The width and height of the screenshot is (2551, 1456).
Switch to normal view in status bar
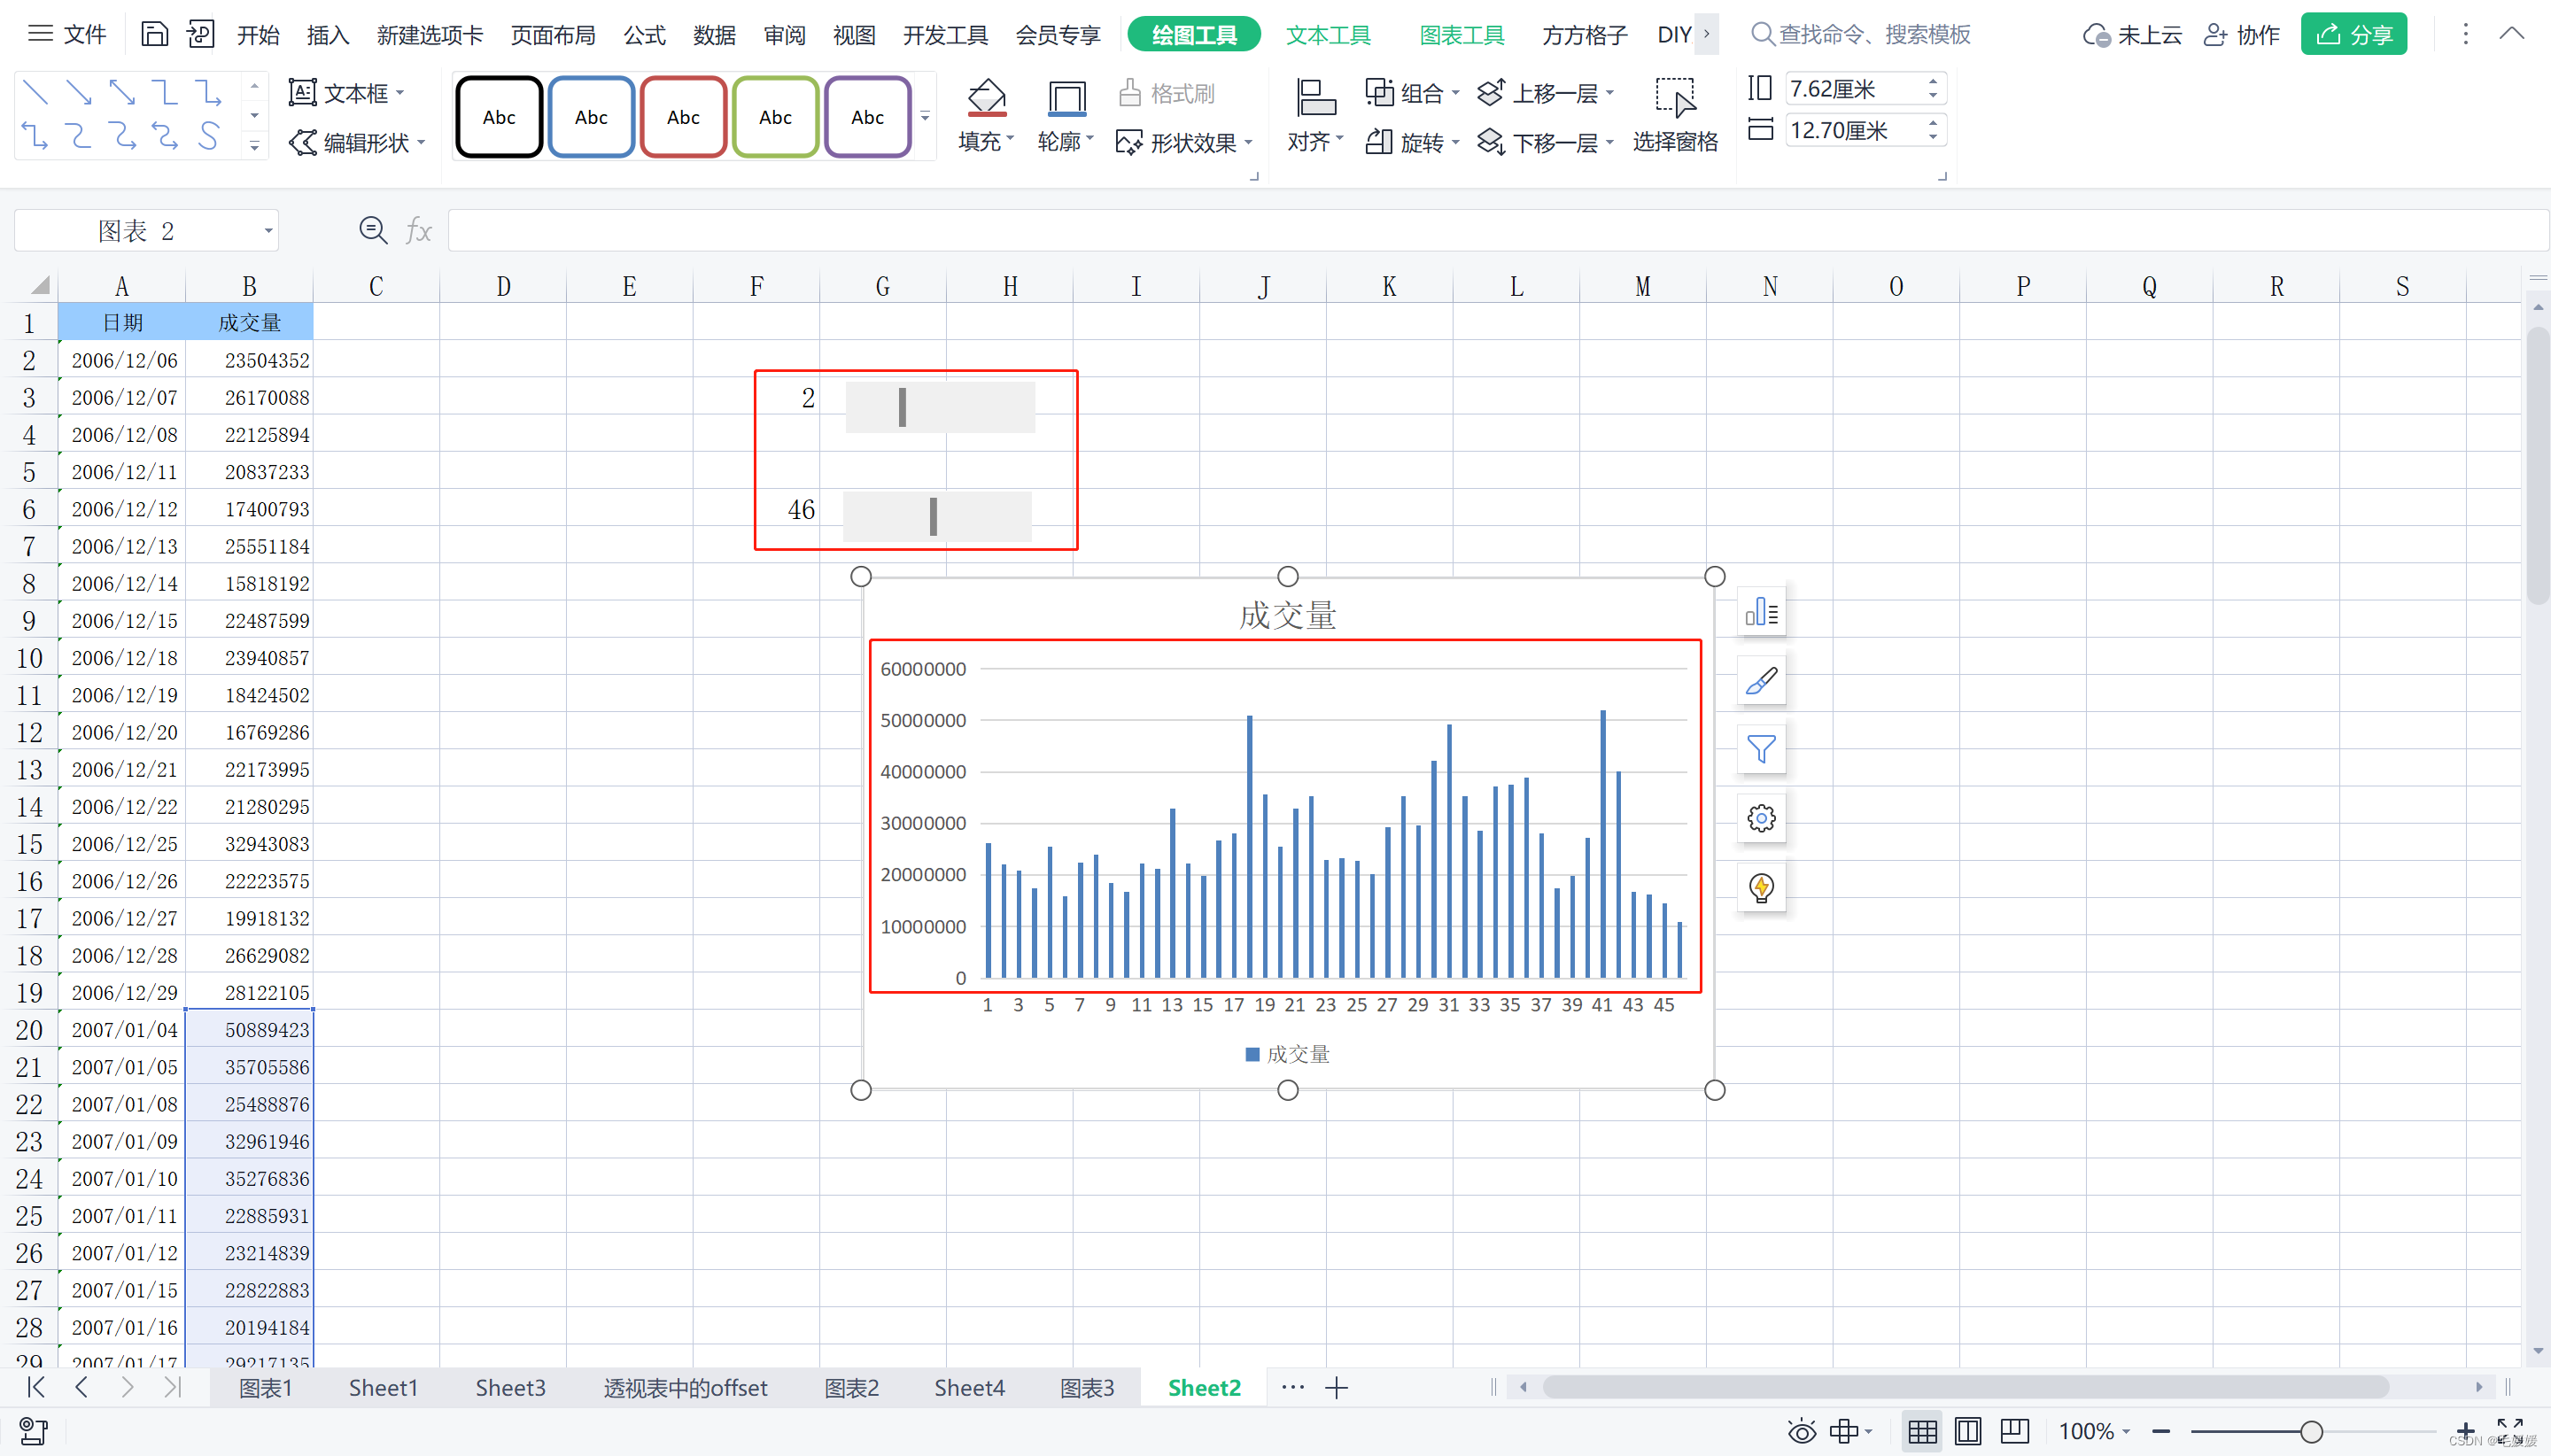pos(1921,1431)
